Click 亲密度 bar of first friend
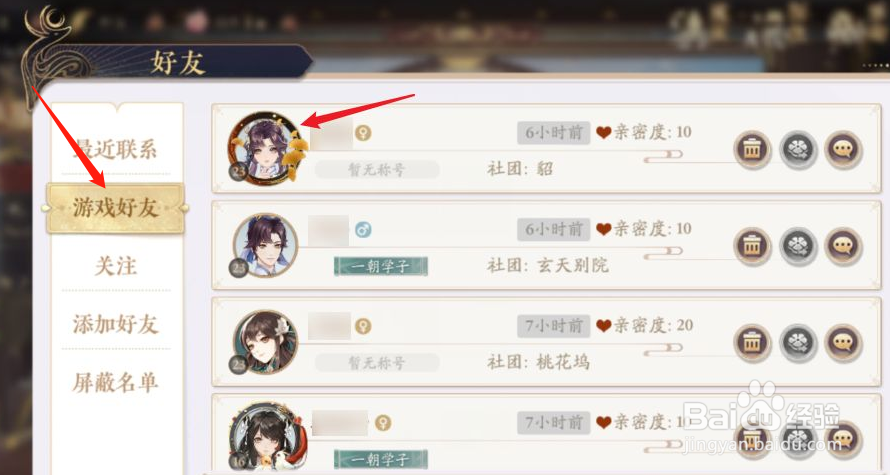This screenshot has height=475, width=890. coord(663,155)
